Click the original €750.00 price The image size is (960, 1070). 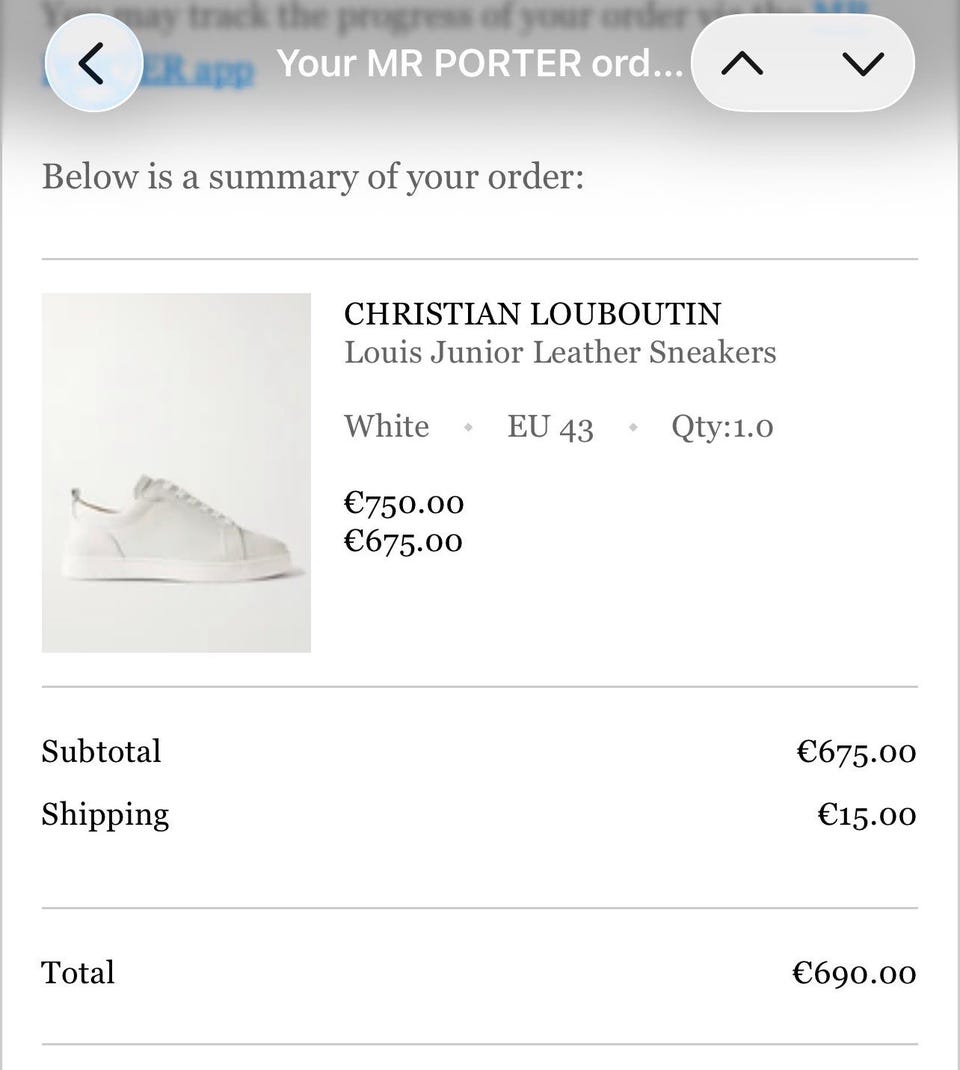pyautogui.click(x=404, y=503)
